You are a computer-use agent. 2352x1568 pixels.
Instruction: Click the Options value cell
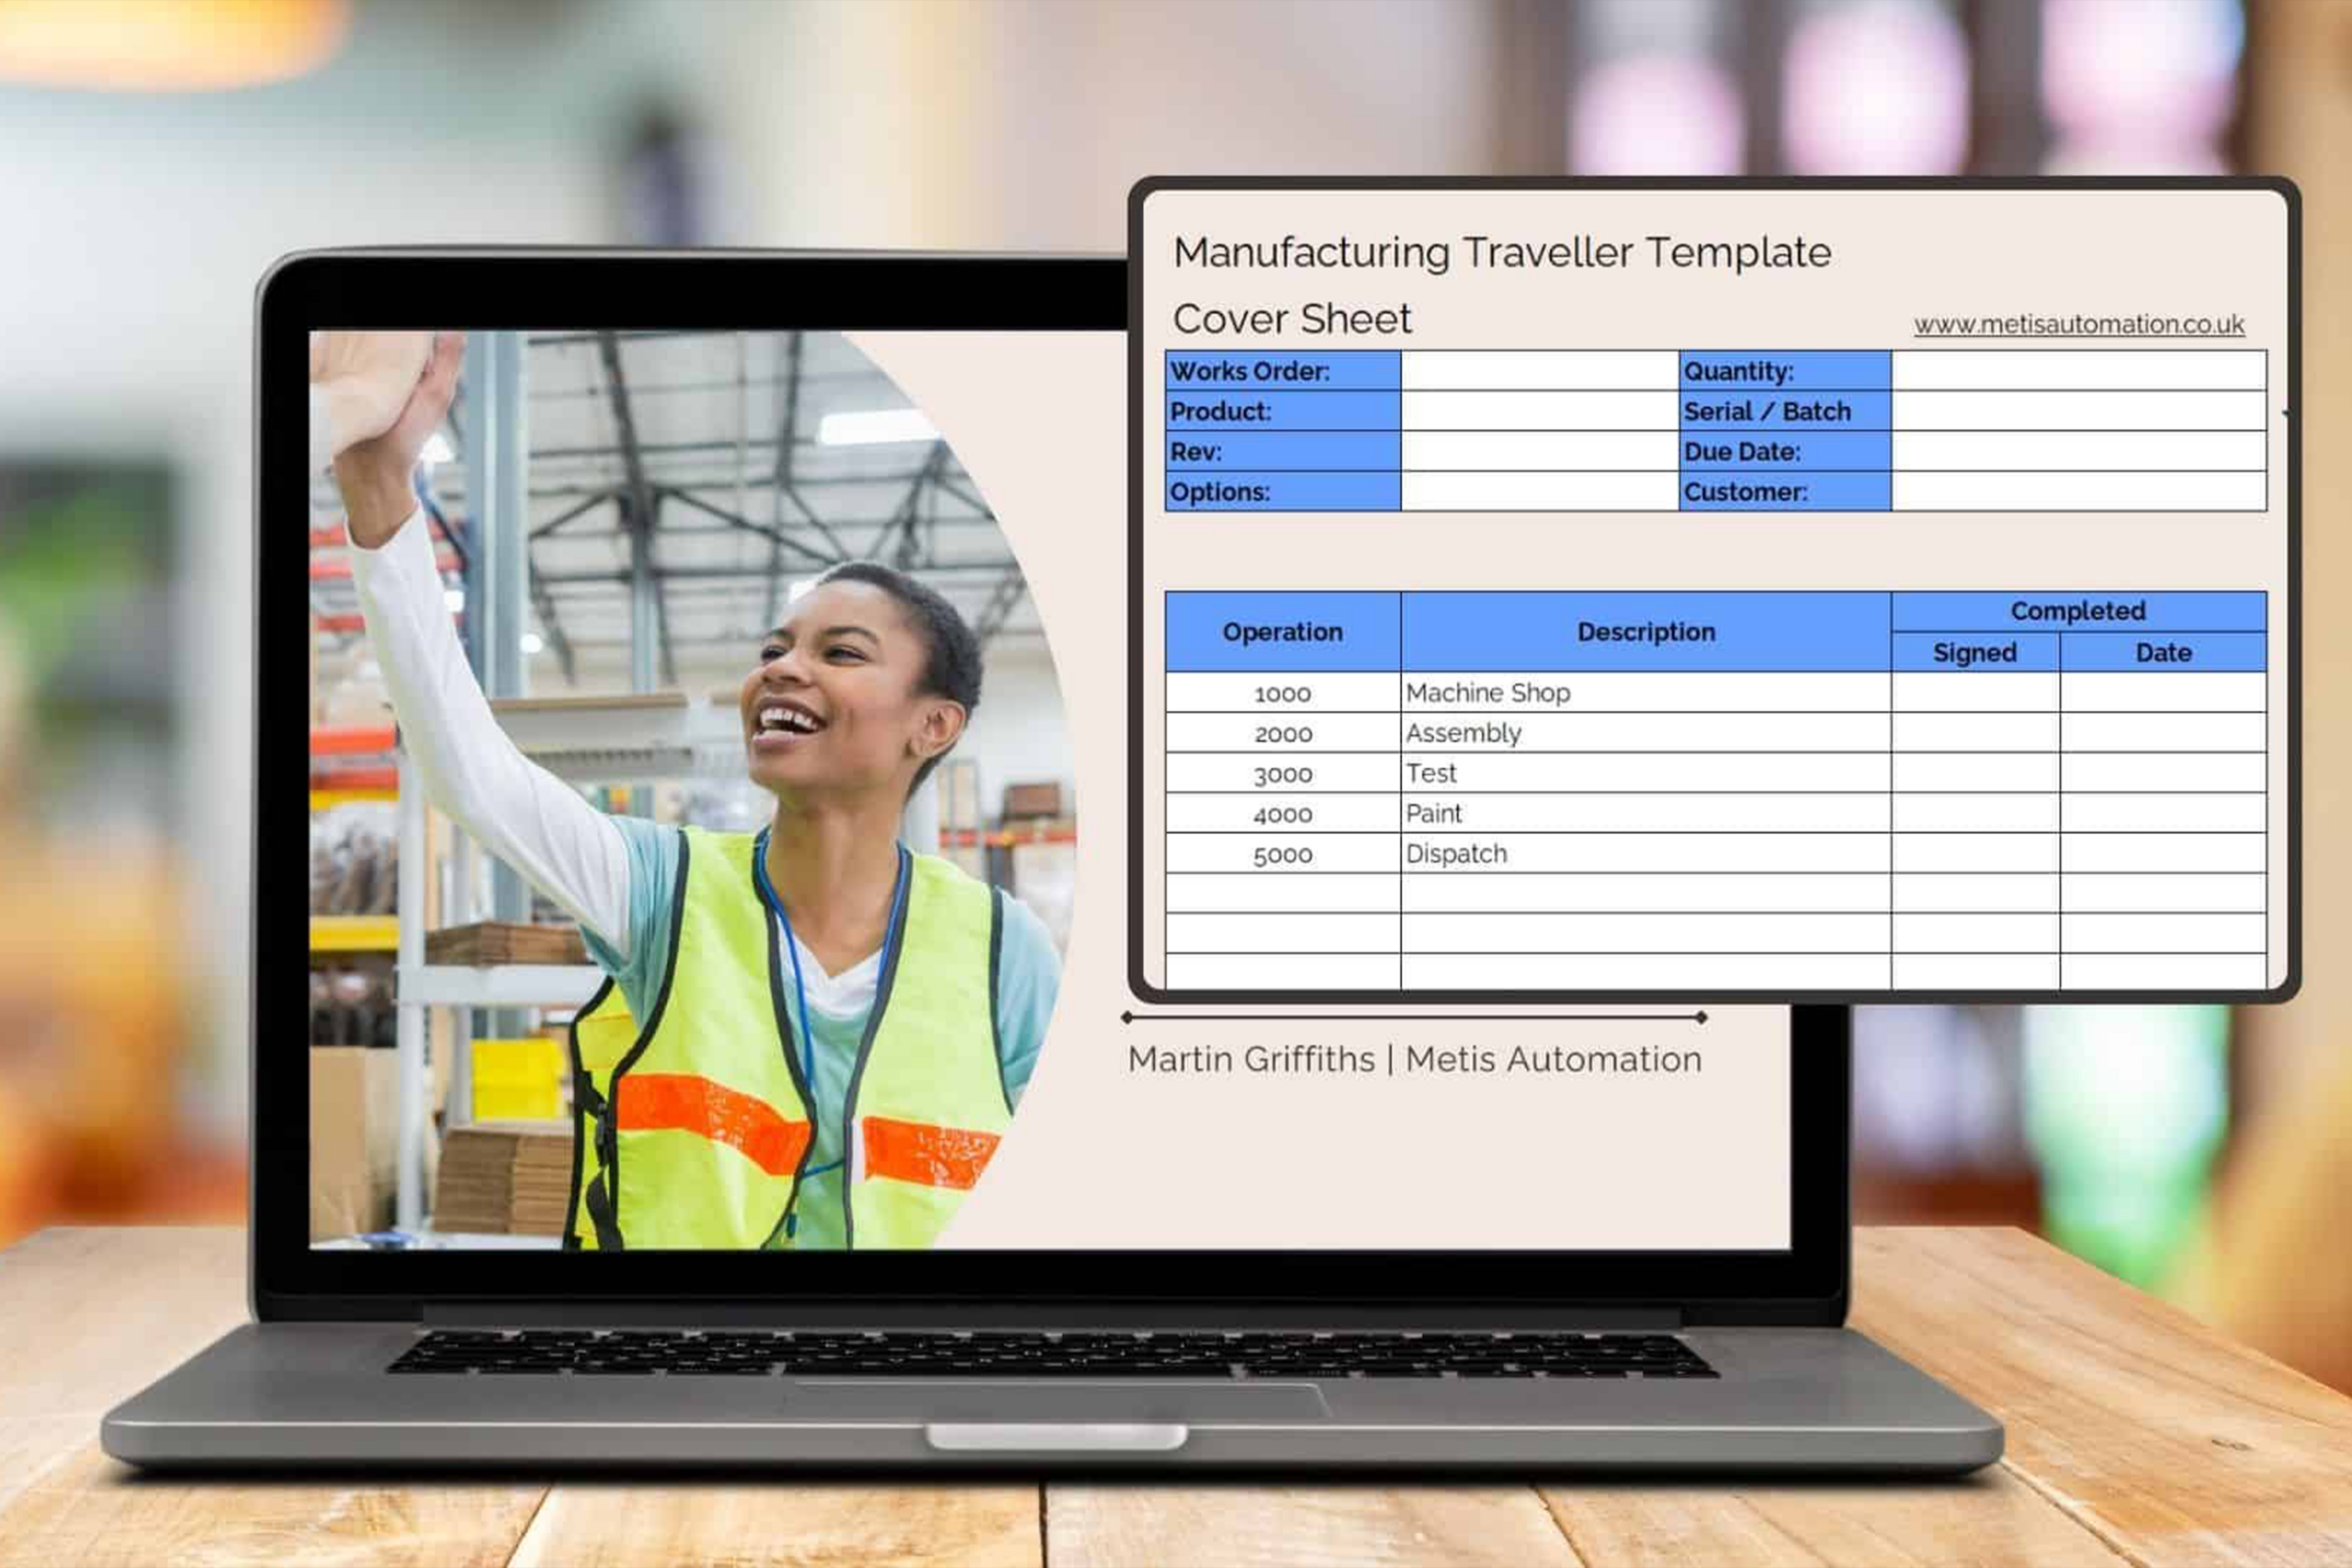click(1539, 491)
